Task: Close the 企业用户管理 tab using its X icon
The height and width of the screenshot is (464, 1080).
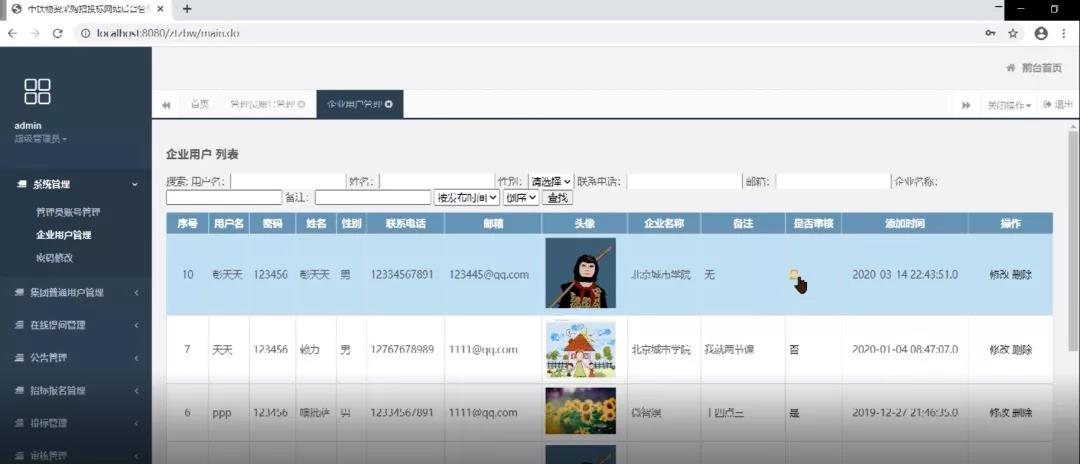Action: [x=389, y=104]
